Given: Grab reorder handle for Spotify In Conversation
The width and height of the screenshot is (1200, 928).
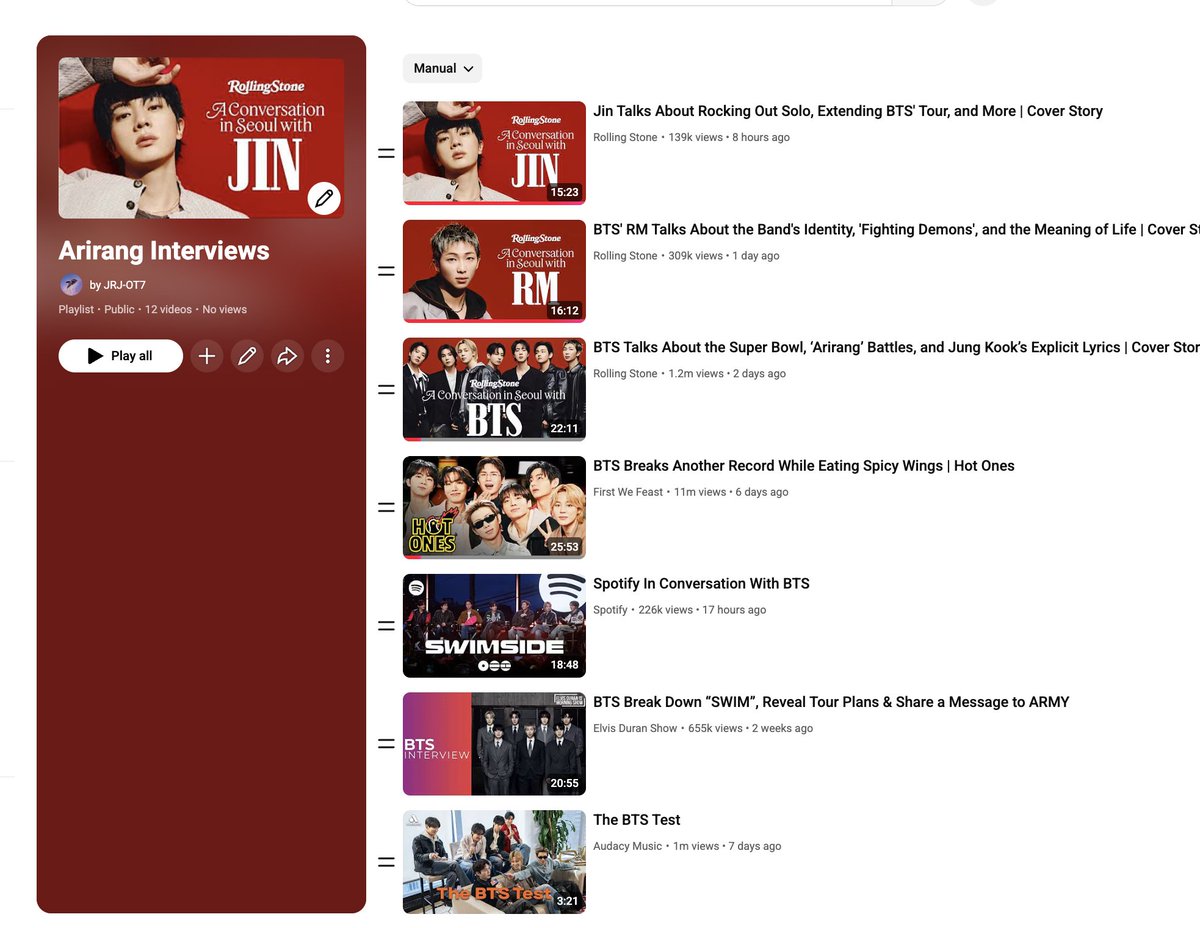Looking at the screenshot, I should [x=386, y=626].
